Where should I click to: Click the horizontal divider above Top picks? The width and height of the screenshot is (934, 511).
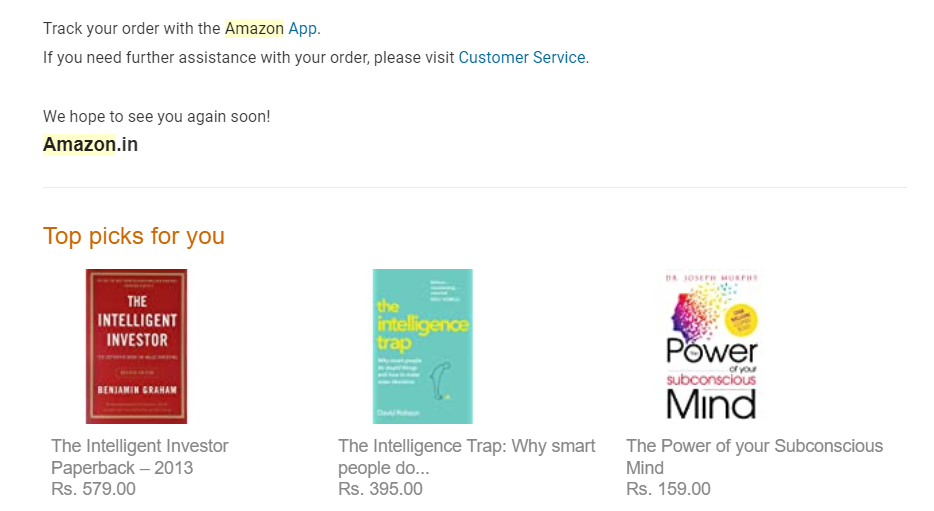(475, 188)
